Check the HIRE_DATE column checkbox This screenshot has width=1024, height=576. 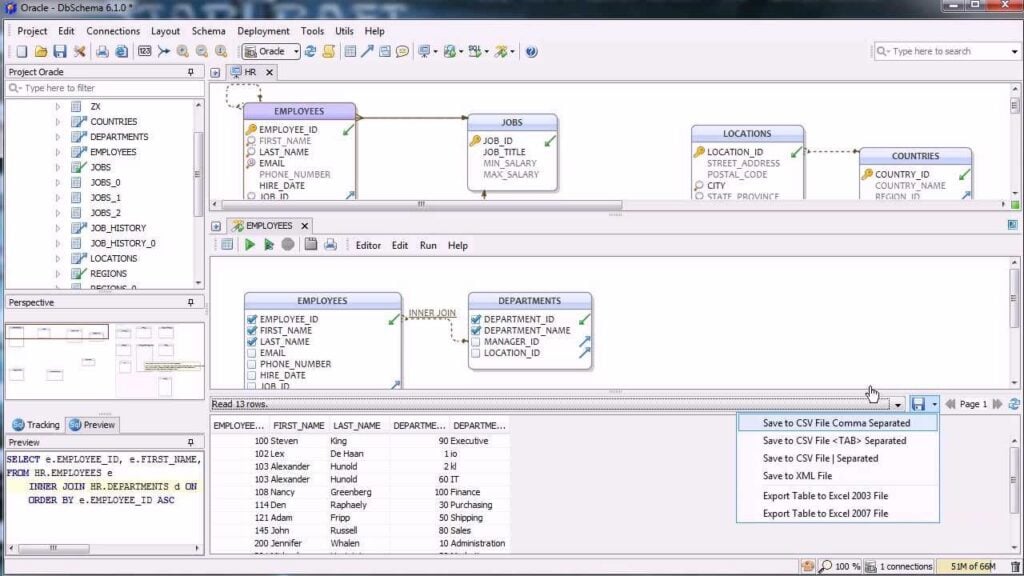click(251, 375)
